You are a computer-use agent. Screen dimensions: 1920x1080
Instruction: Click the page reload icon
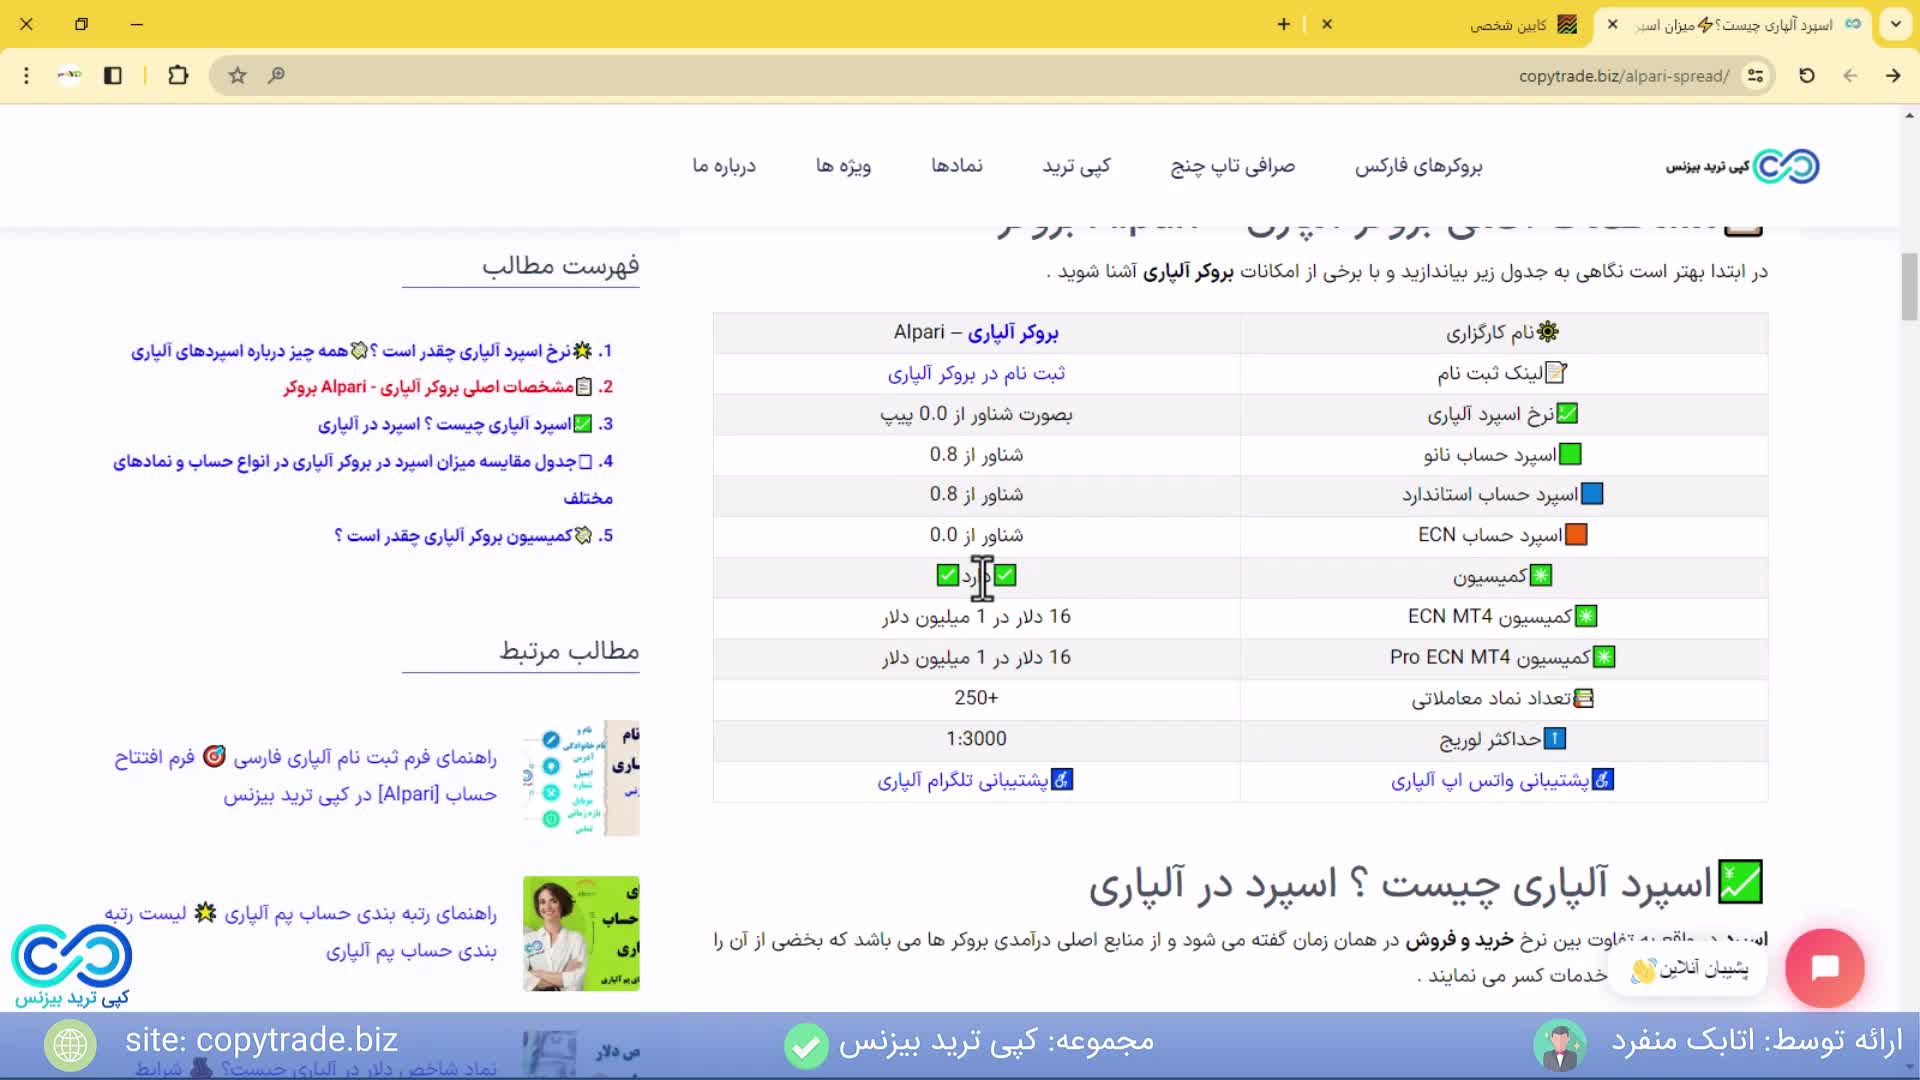1806,75
